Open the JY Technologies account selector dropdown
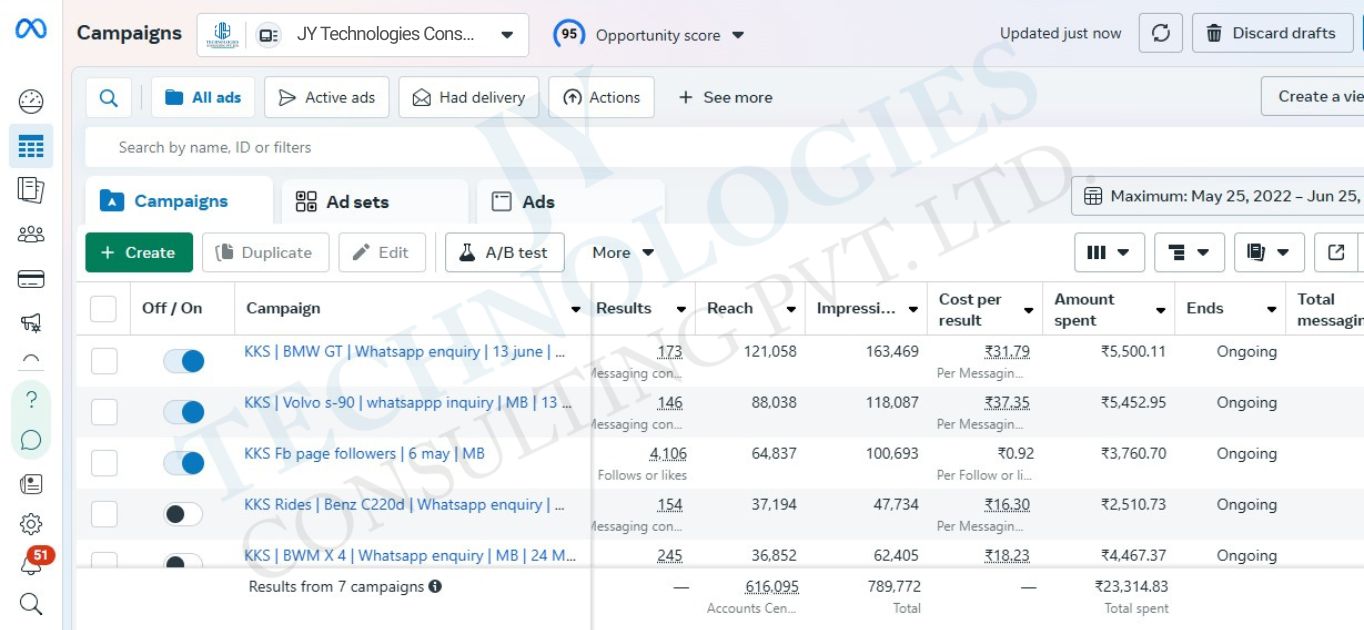The height and width of the screenshot is (630, 1364). pos(362,34)
